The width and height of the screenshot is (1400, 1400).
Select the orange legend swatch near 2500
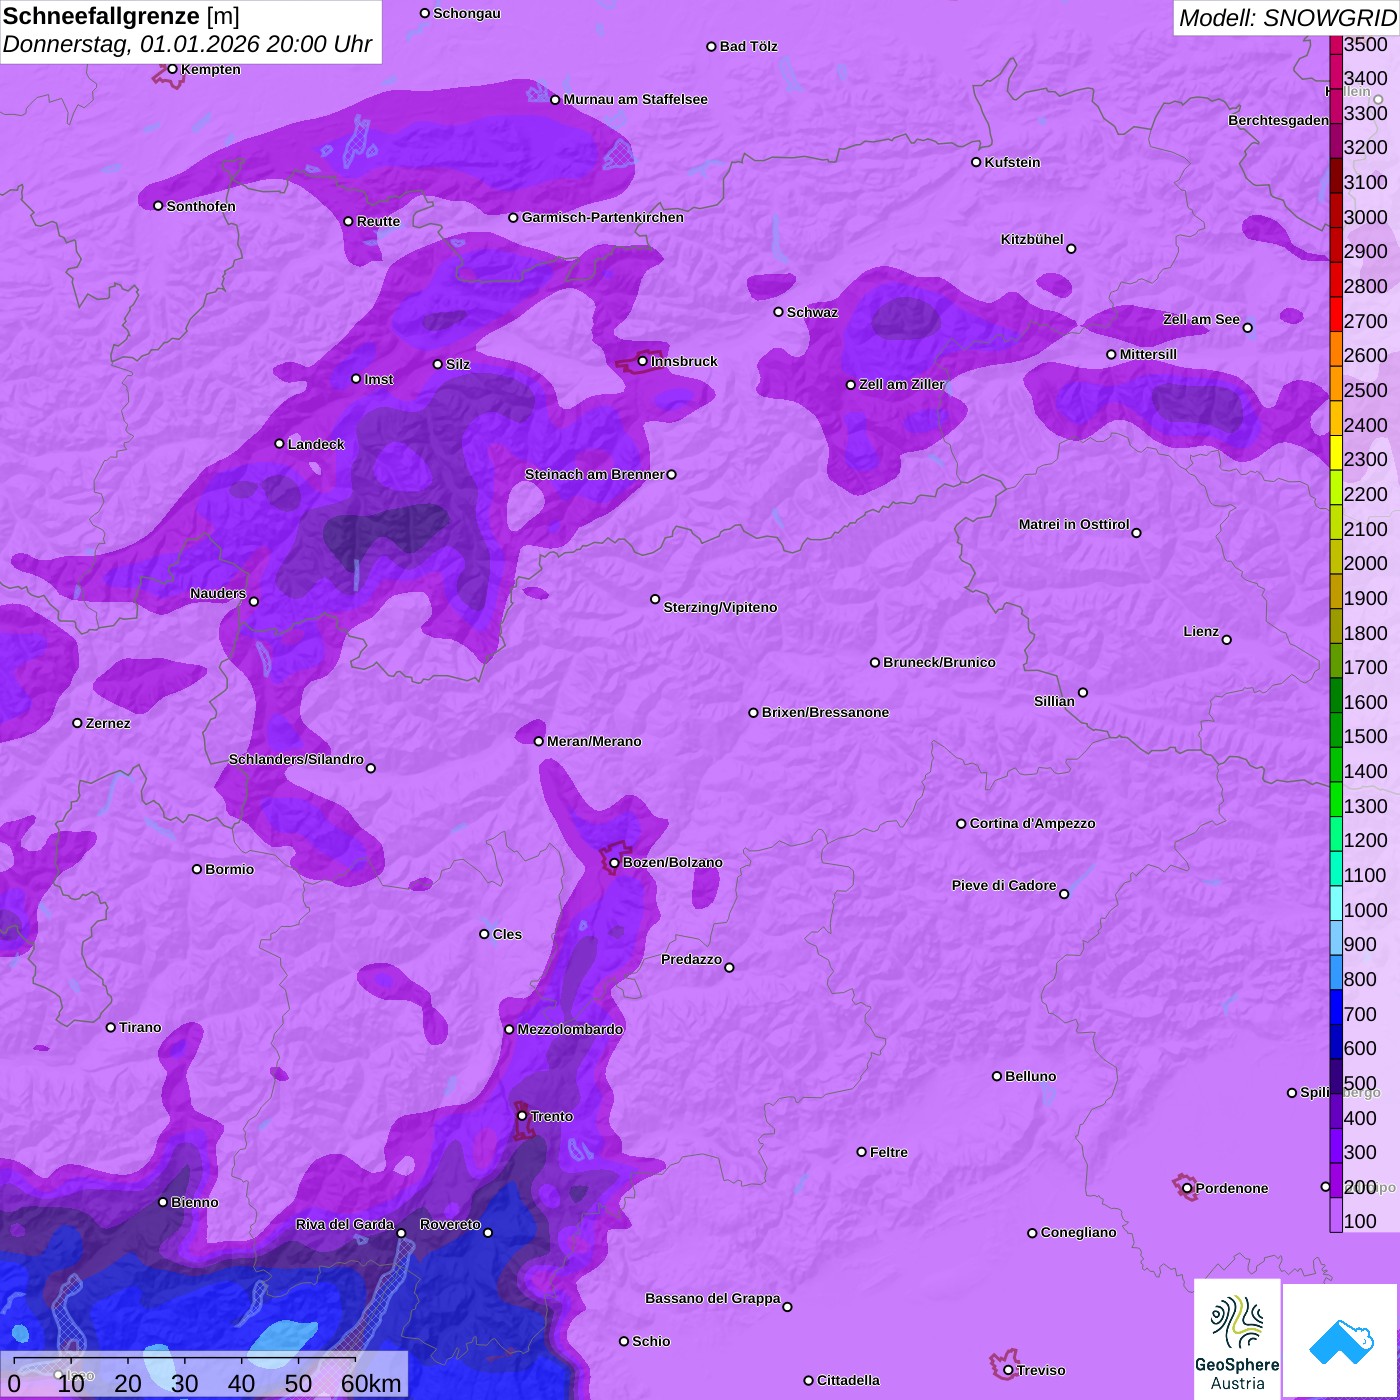tap(1336, 382)
